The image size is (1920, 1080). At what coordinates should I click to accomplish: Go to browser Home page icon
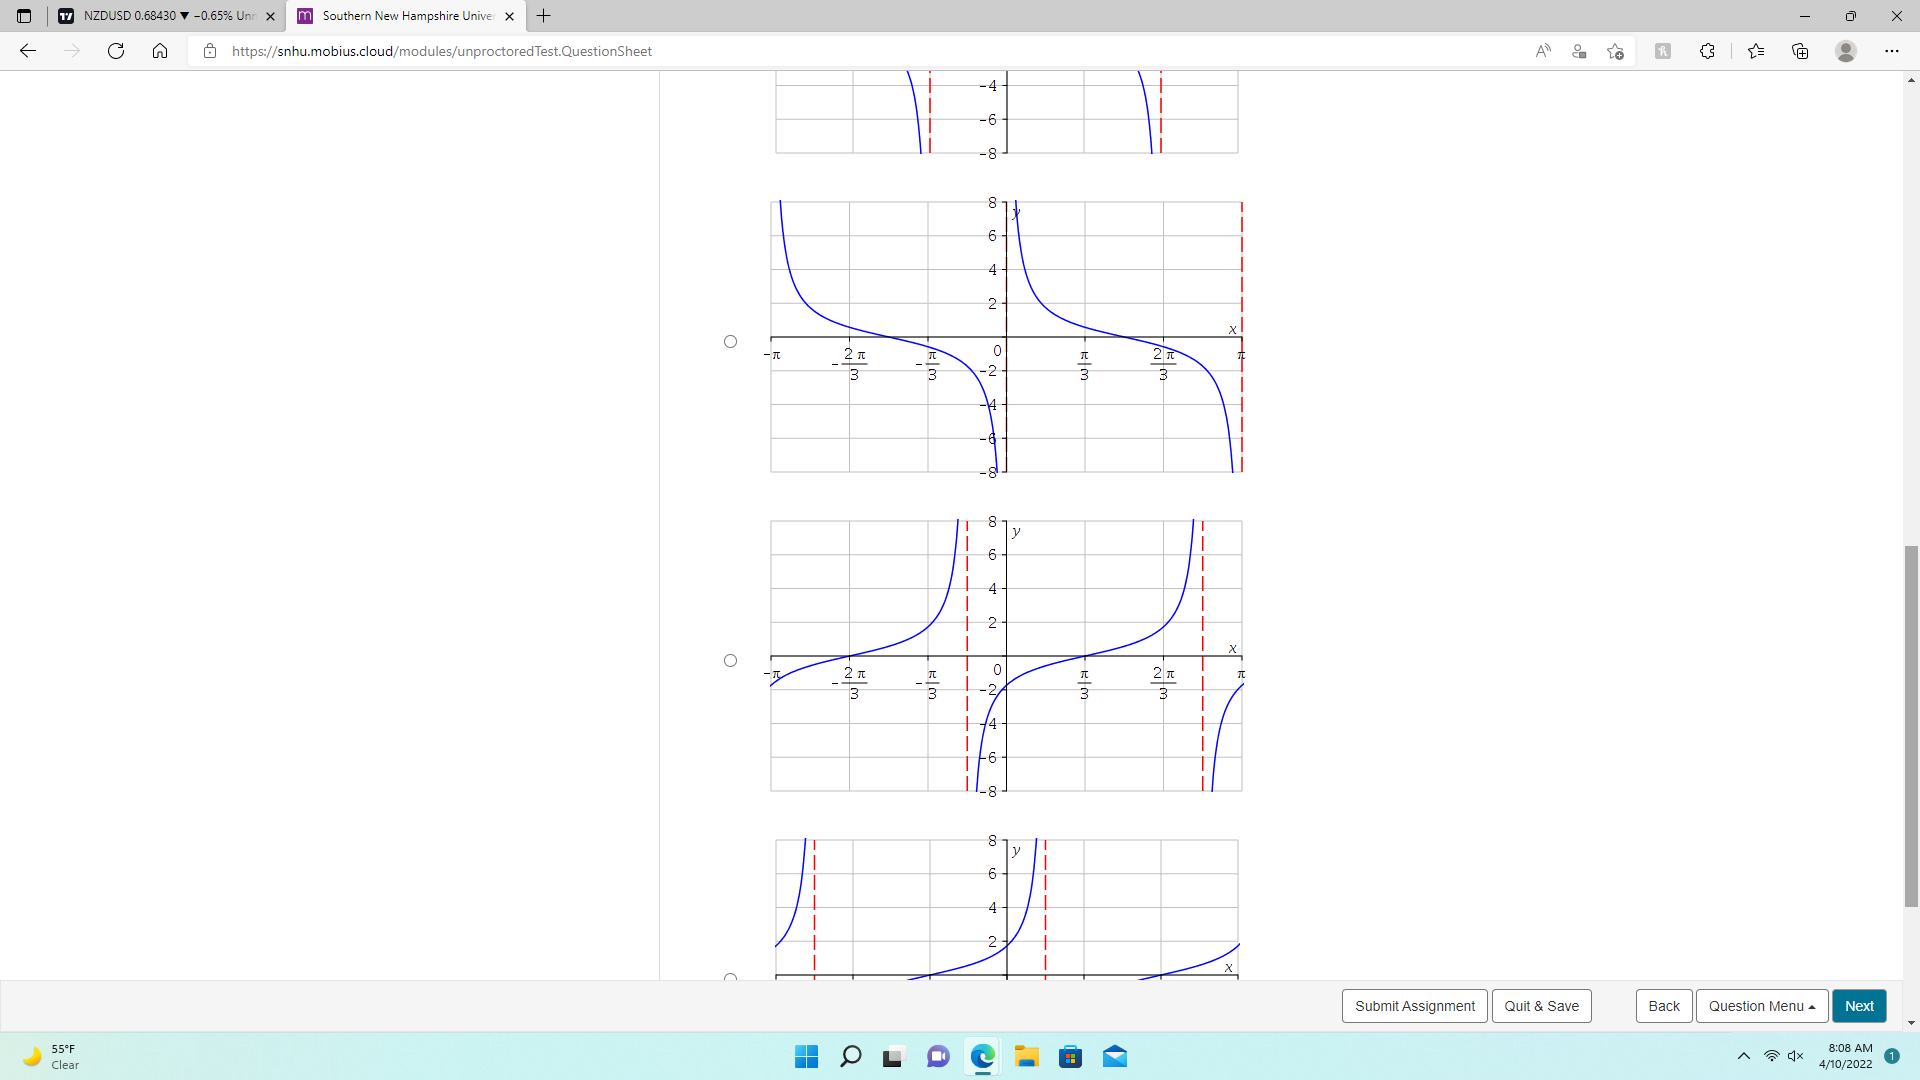[x=160, y=51]
